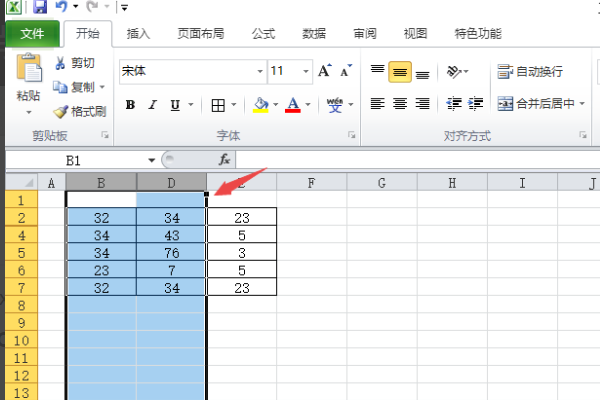The height and width of the screenshot is (400, 600).
Task: Open the 文件 tab
Action: tap(33, 34)
